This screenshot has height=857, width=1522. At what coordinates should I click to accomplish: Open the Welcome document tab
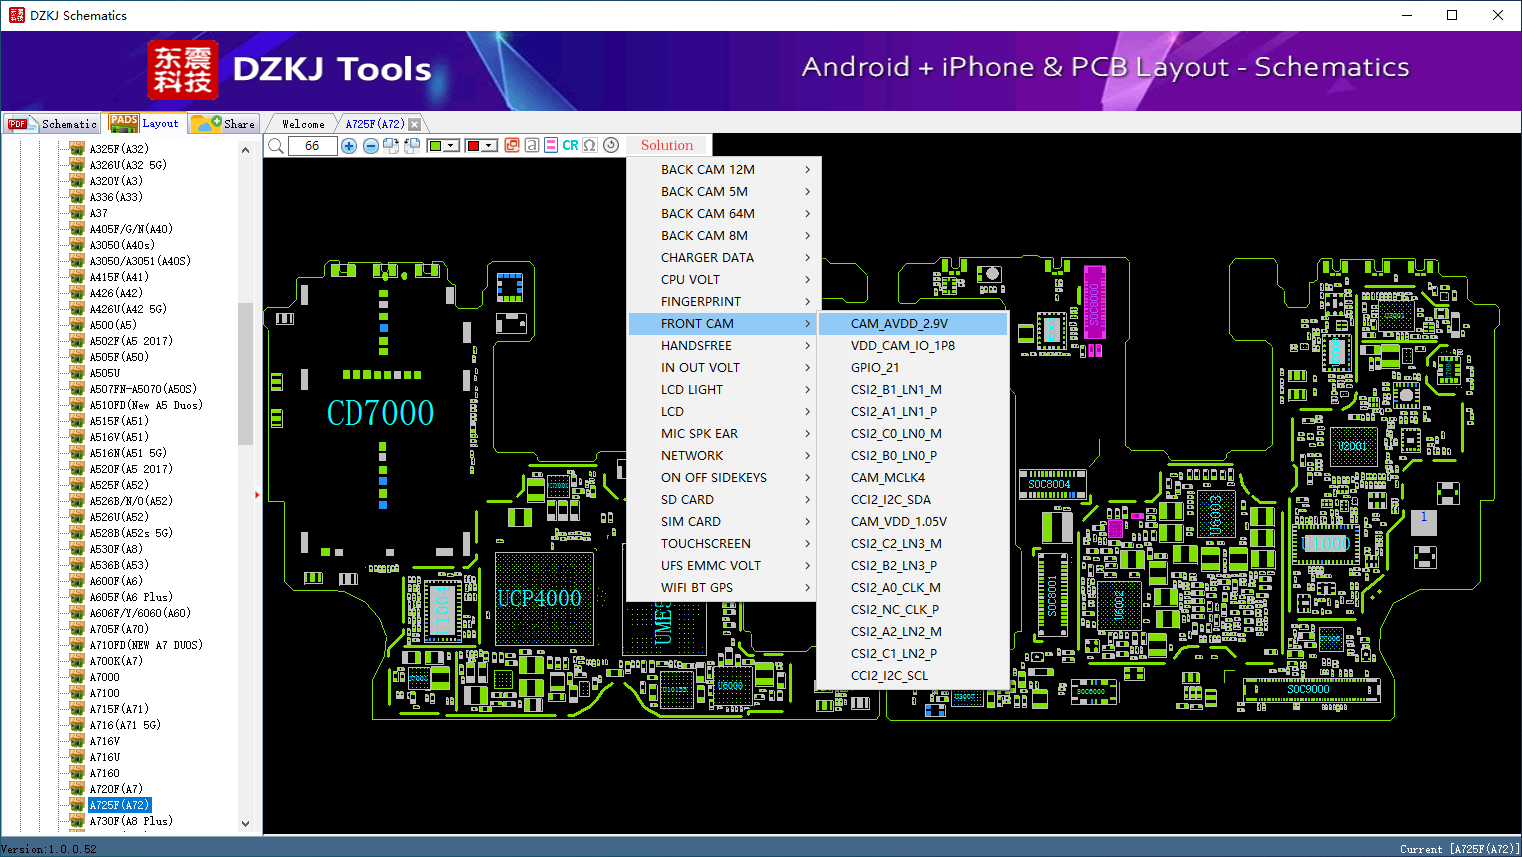click(x=303, y=124)
